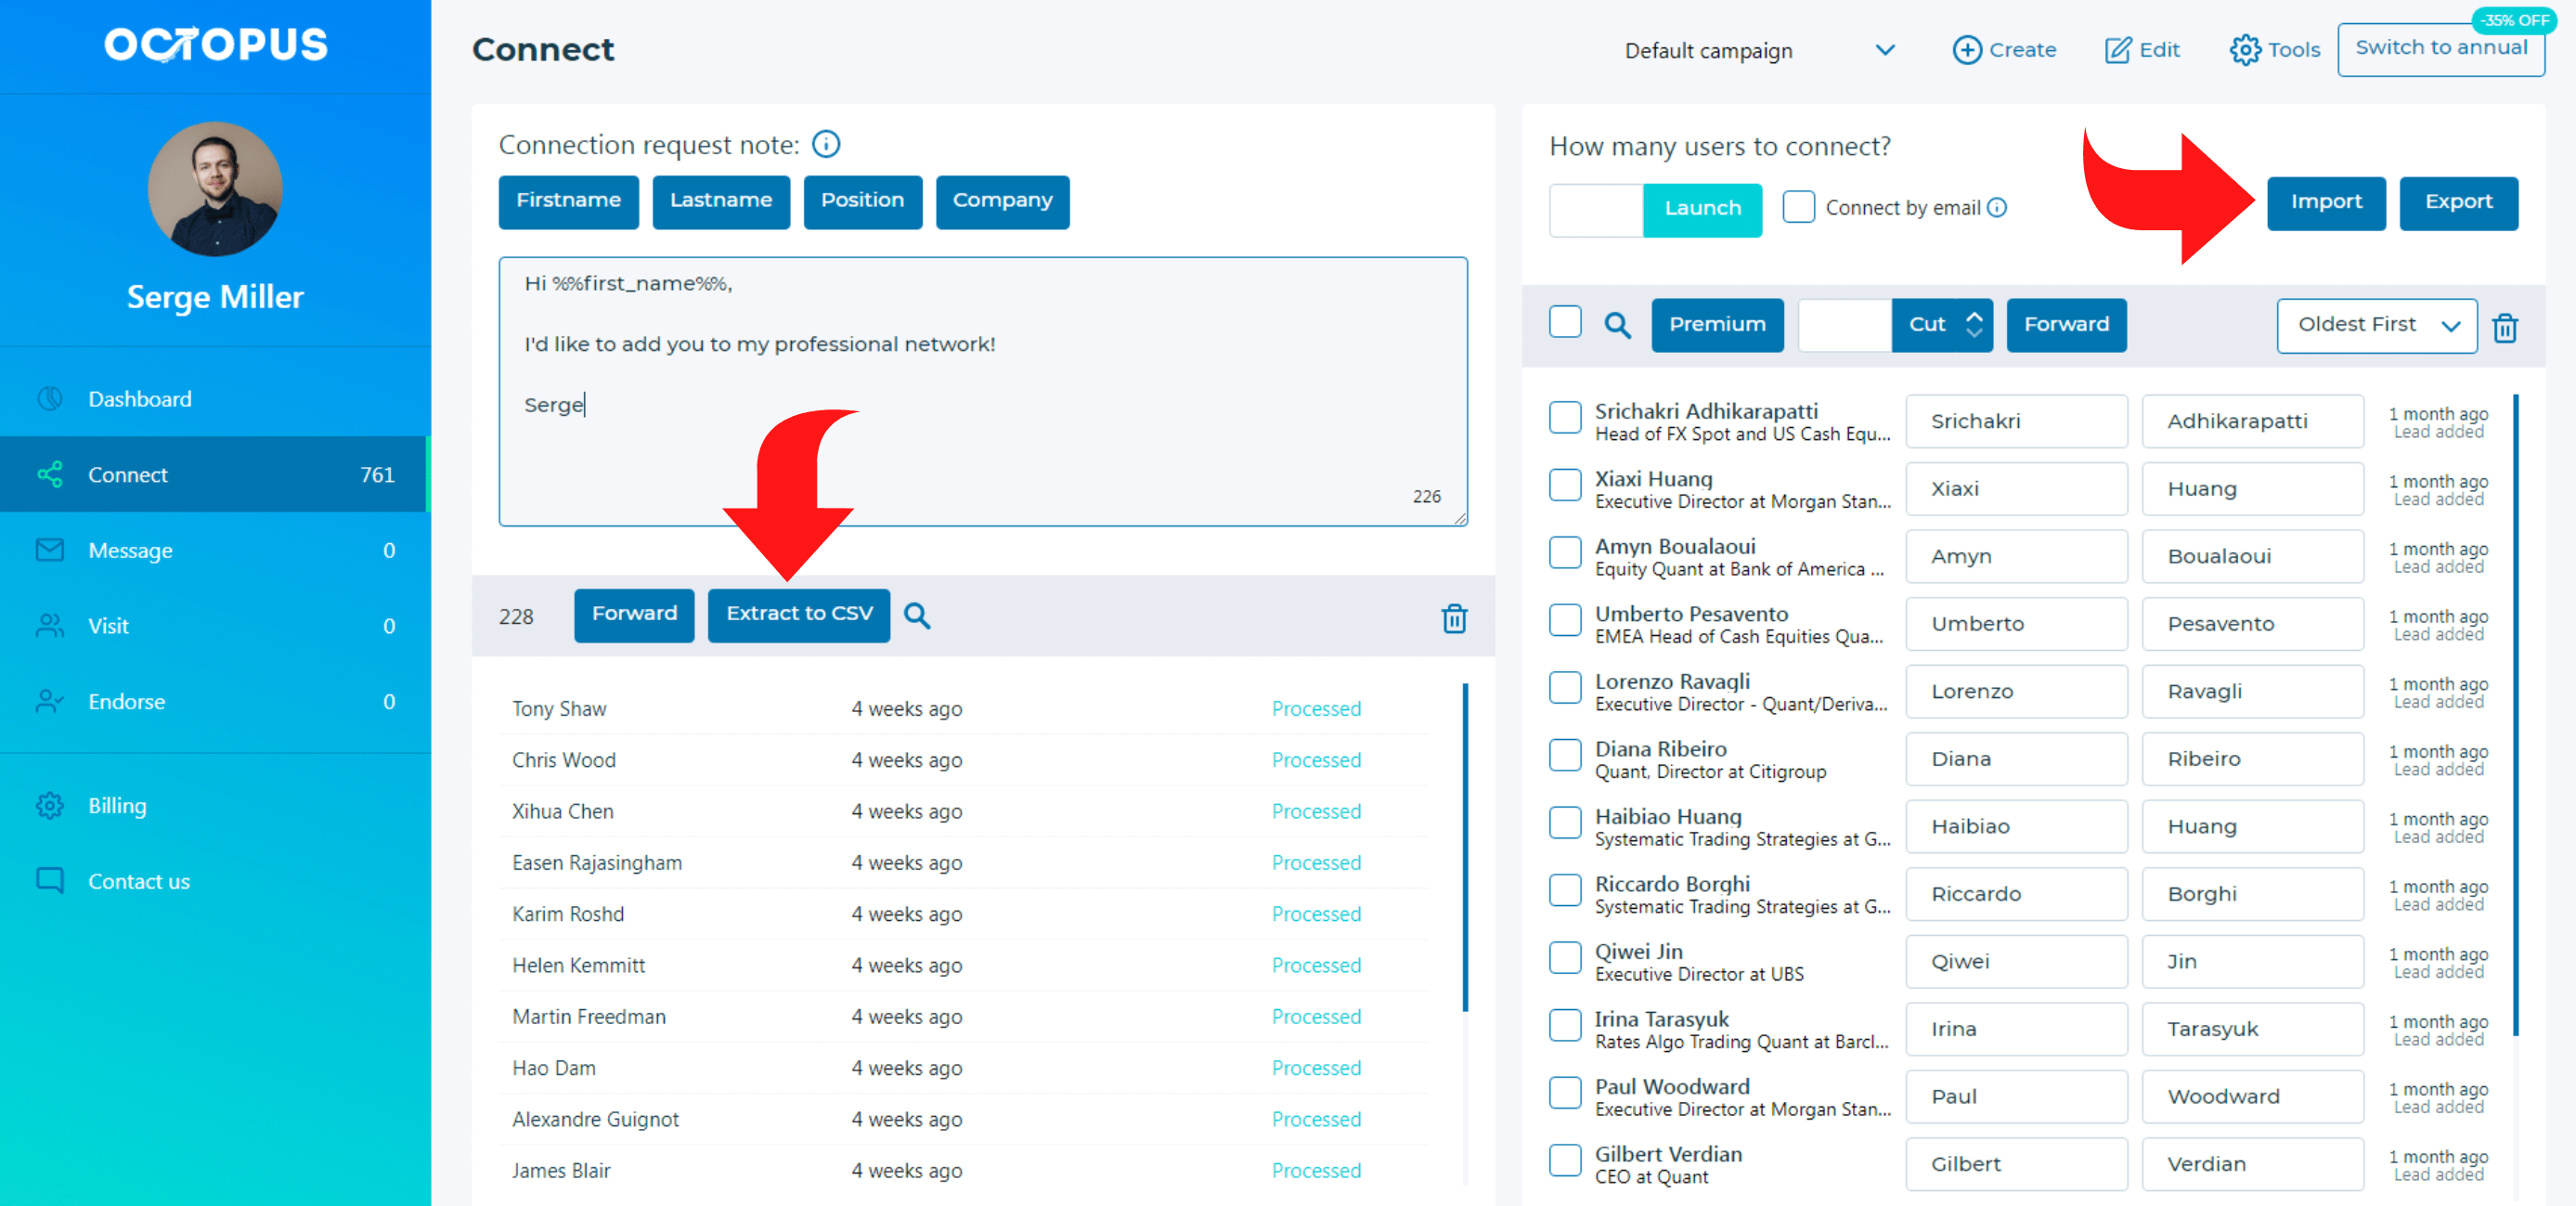This screenshot has width=2576, height=1206.
Task: Open the Billing section from sidebar
Action: (118, 805)
